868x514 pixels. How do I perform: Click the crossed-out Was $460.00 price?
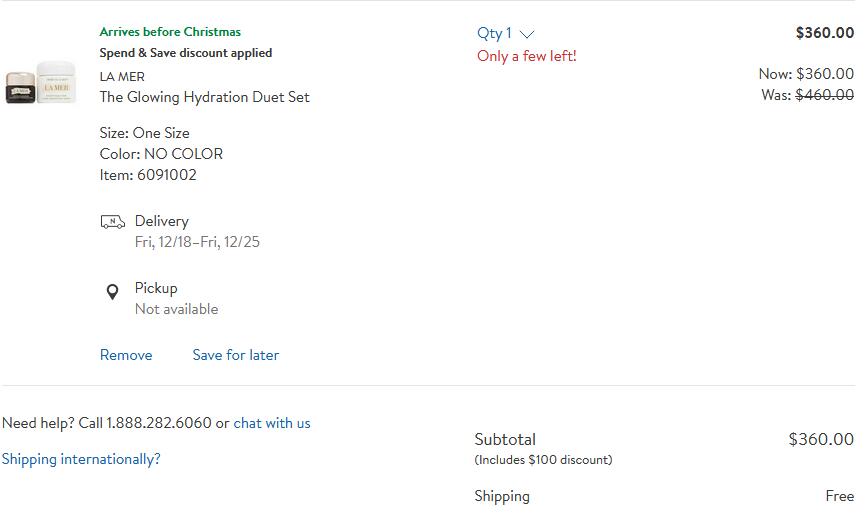tap(824, 95)
